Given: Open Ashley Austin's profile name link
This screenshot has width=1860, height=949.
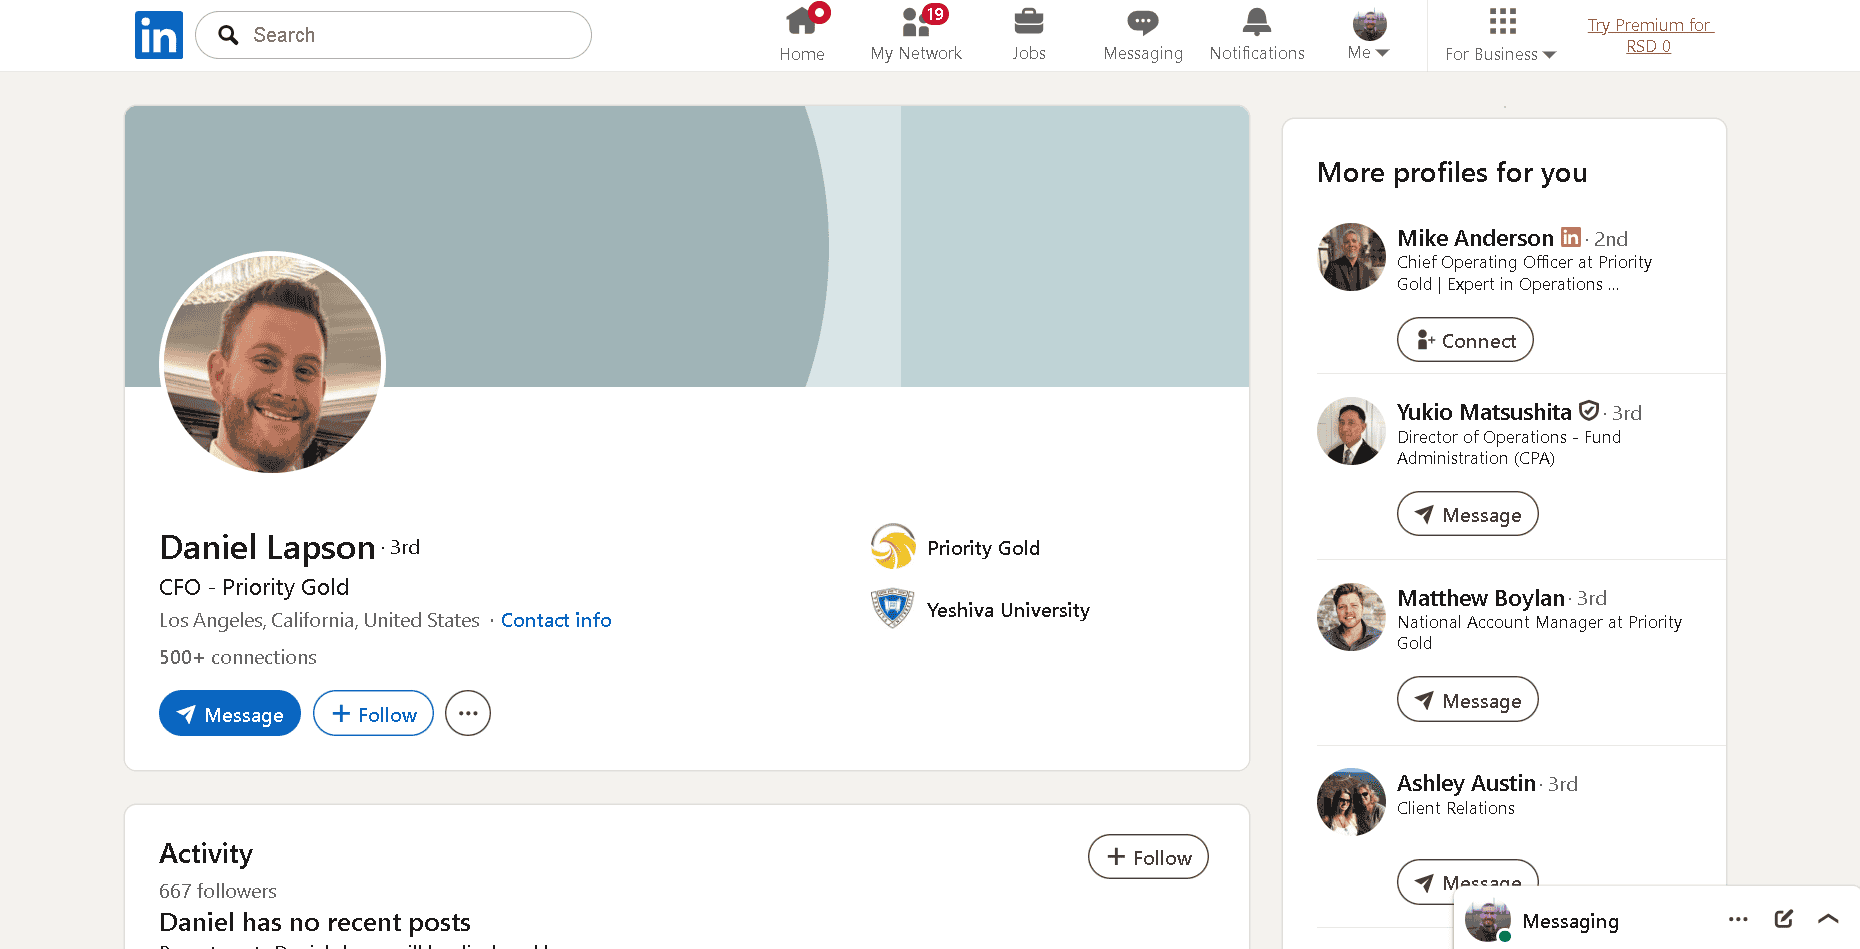Looking at the screenshot, I should [1466, 783].
